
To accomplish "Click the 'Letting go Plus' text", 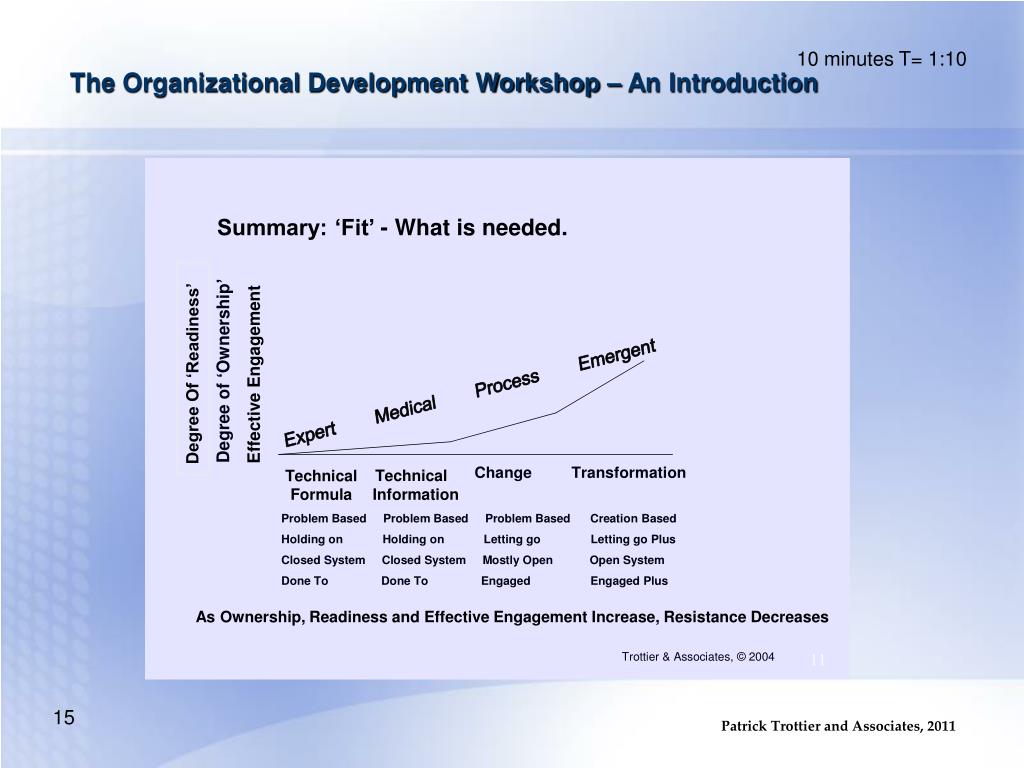I will point(632,539).
